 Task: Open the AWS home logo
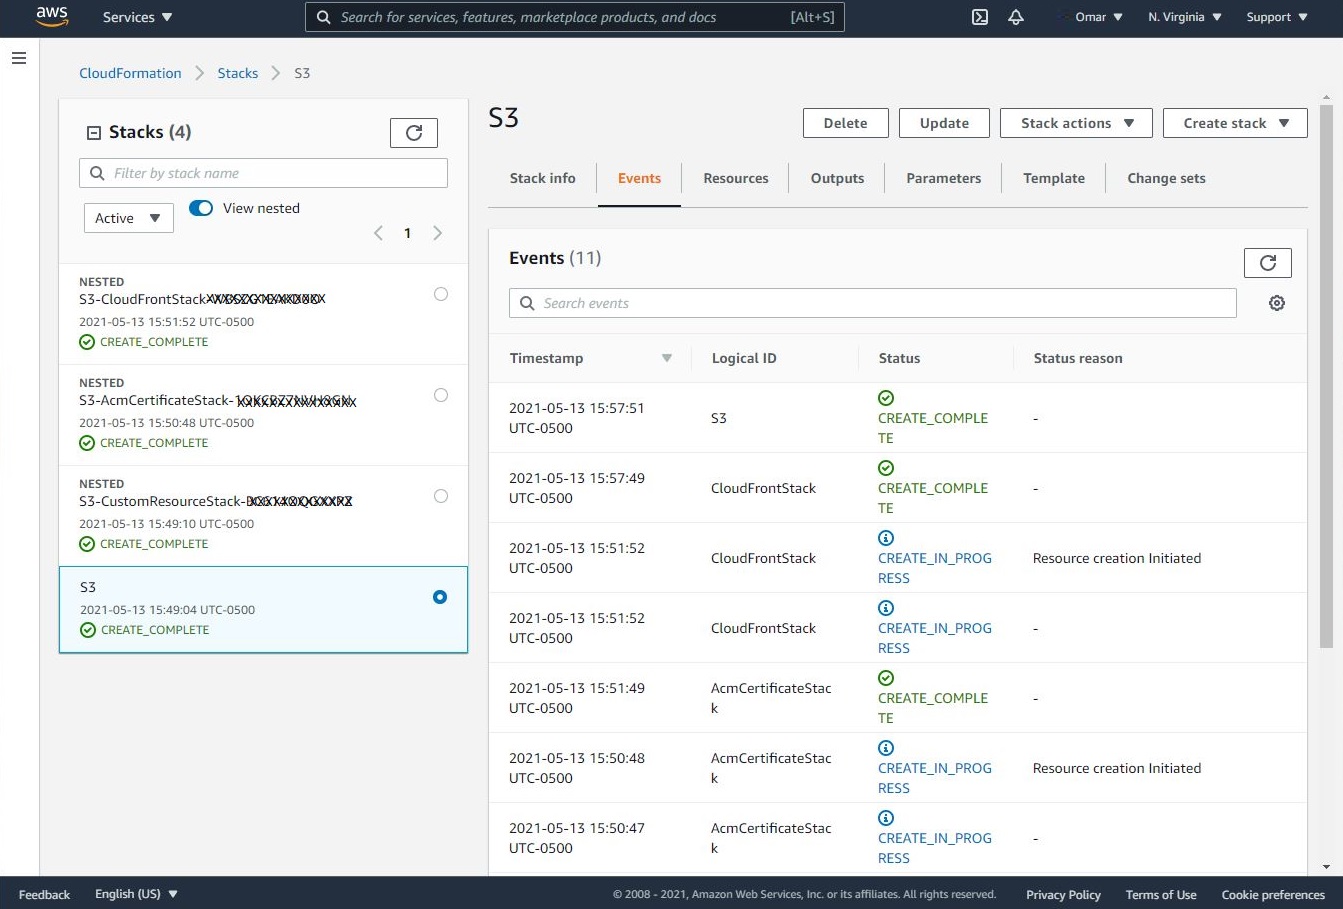click(x=52, y=17)
